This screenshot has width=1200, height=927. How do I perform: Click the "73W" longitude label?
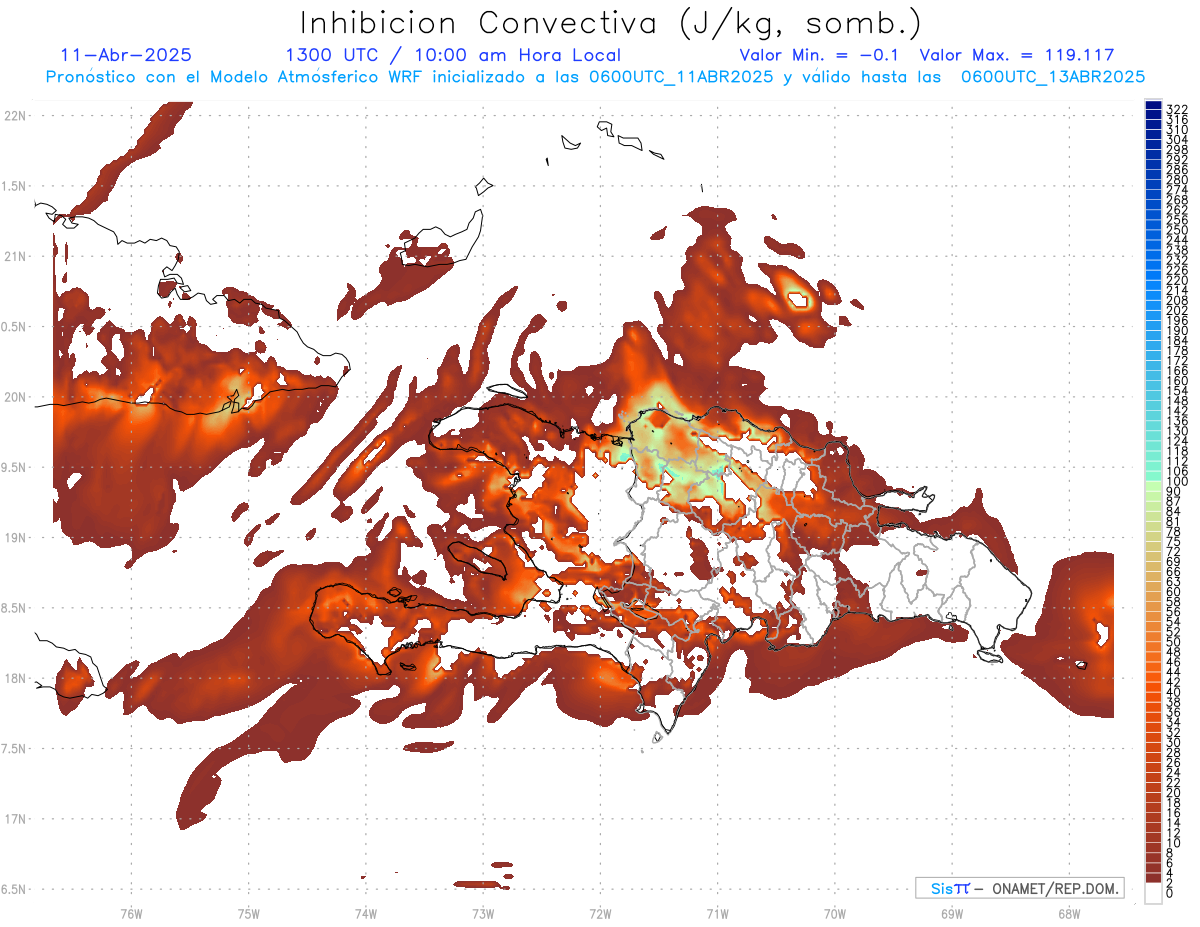483,913
